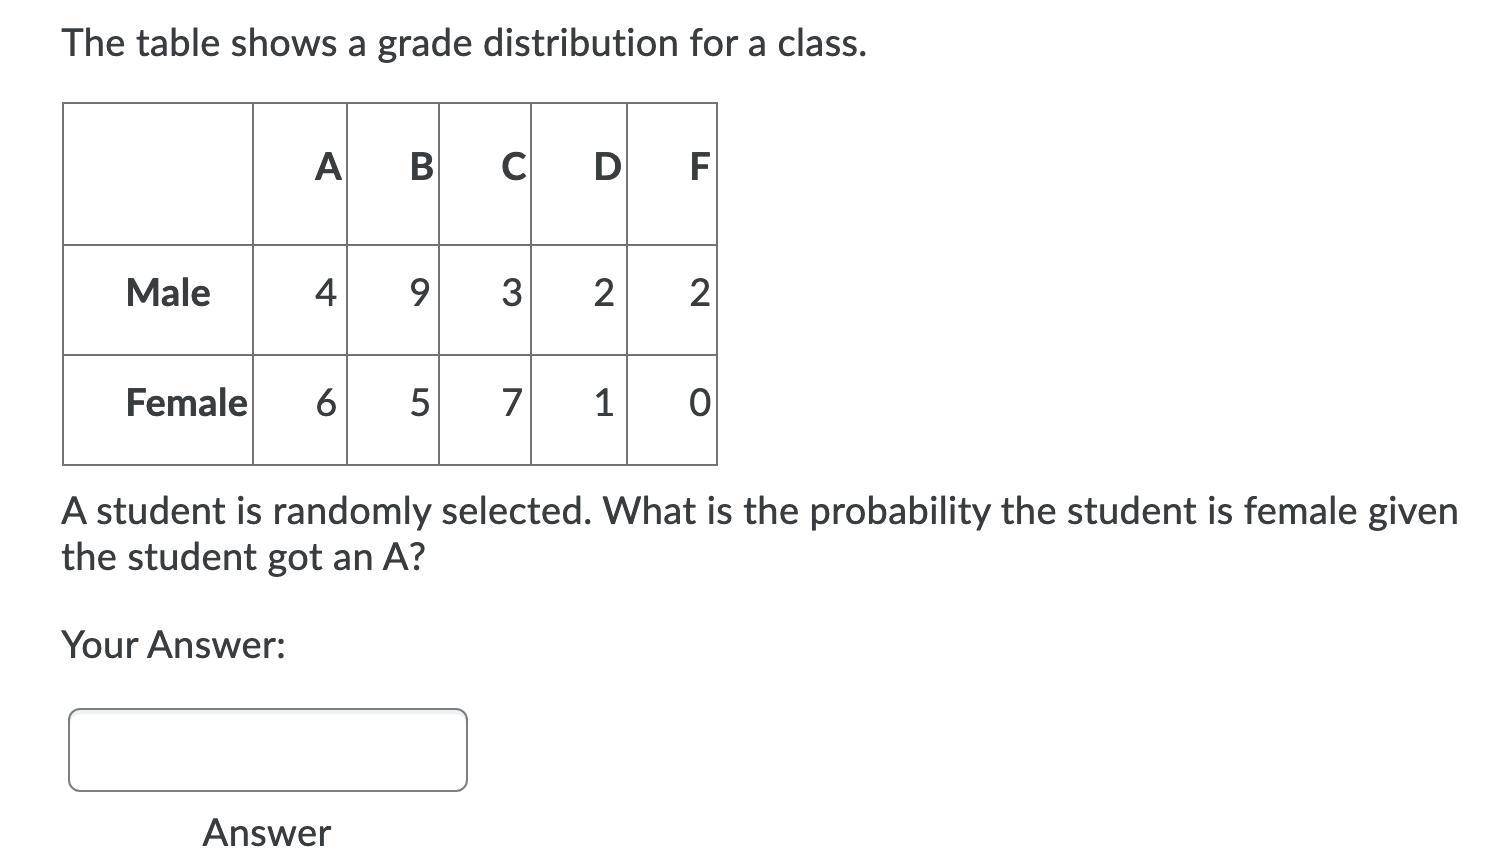Click the Male B cell showing 9
This screenshot has height=852, width=1510.
tap(393, 300)
